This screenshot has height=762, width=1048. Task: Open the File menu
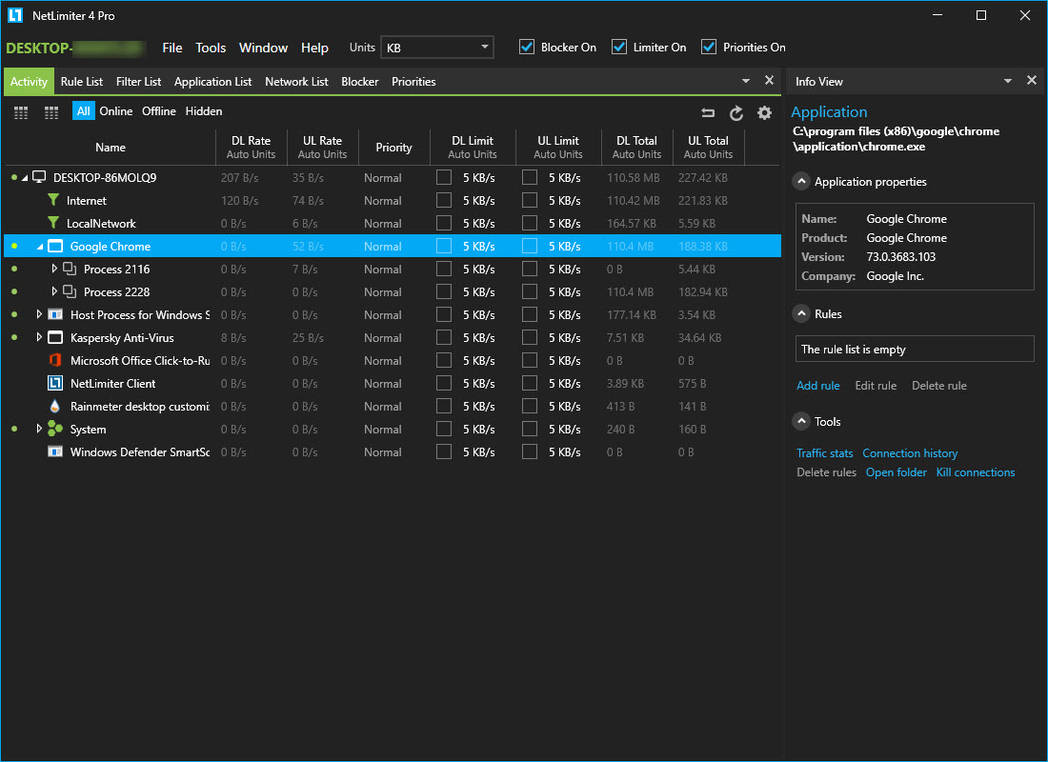(172, 47)
